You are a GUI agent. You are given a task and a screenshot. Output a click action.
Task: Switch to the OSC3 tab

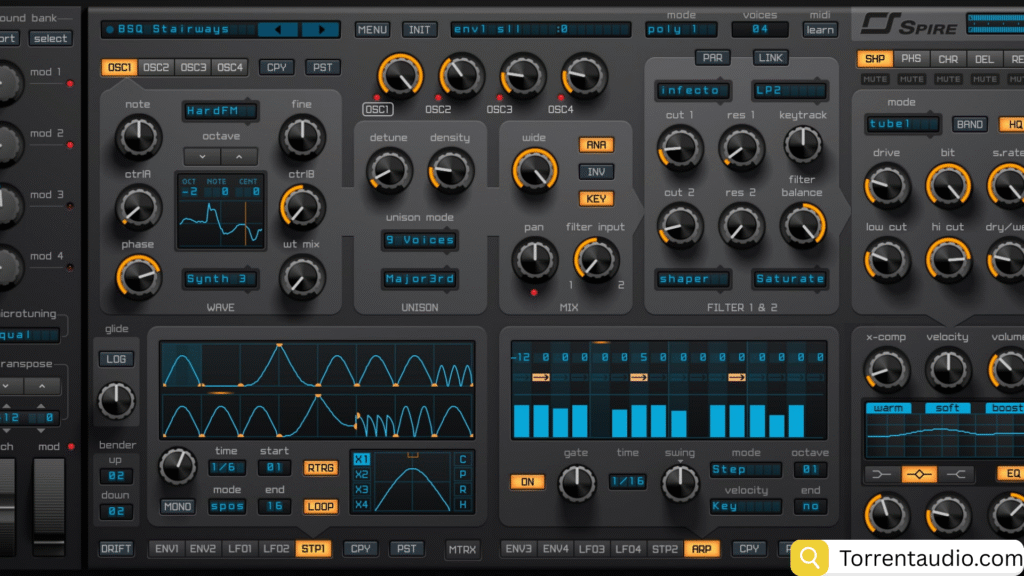click(193, 68)
